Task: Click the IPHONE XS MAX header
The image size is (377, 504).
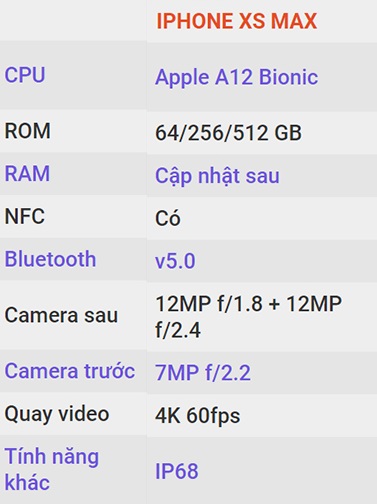Action: tap(237, 21)
